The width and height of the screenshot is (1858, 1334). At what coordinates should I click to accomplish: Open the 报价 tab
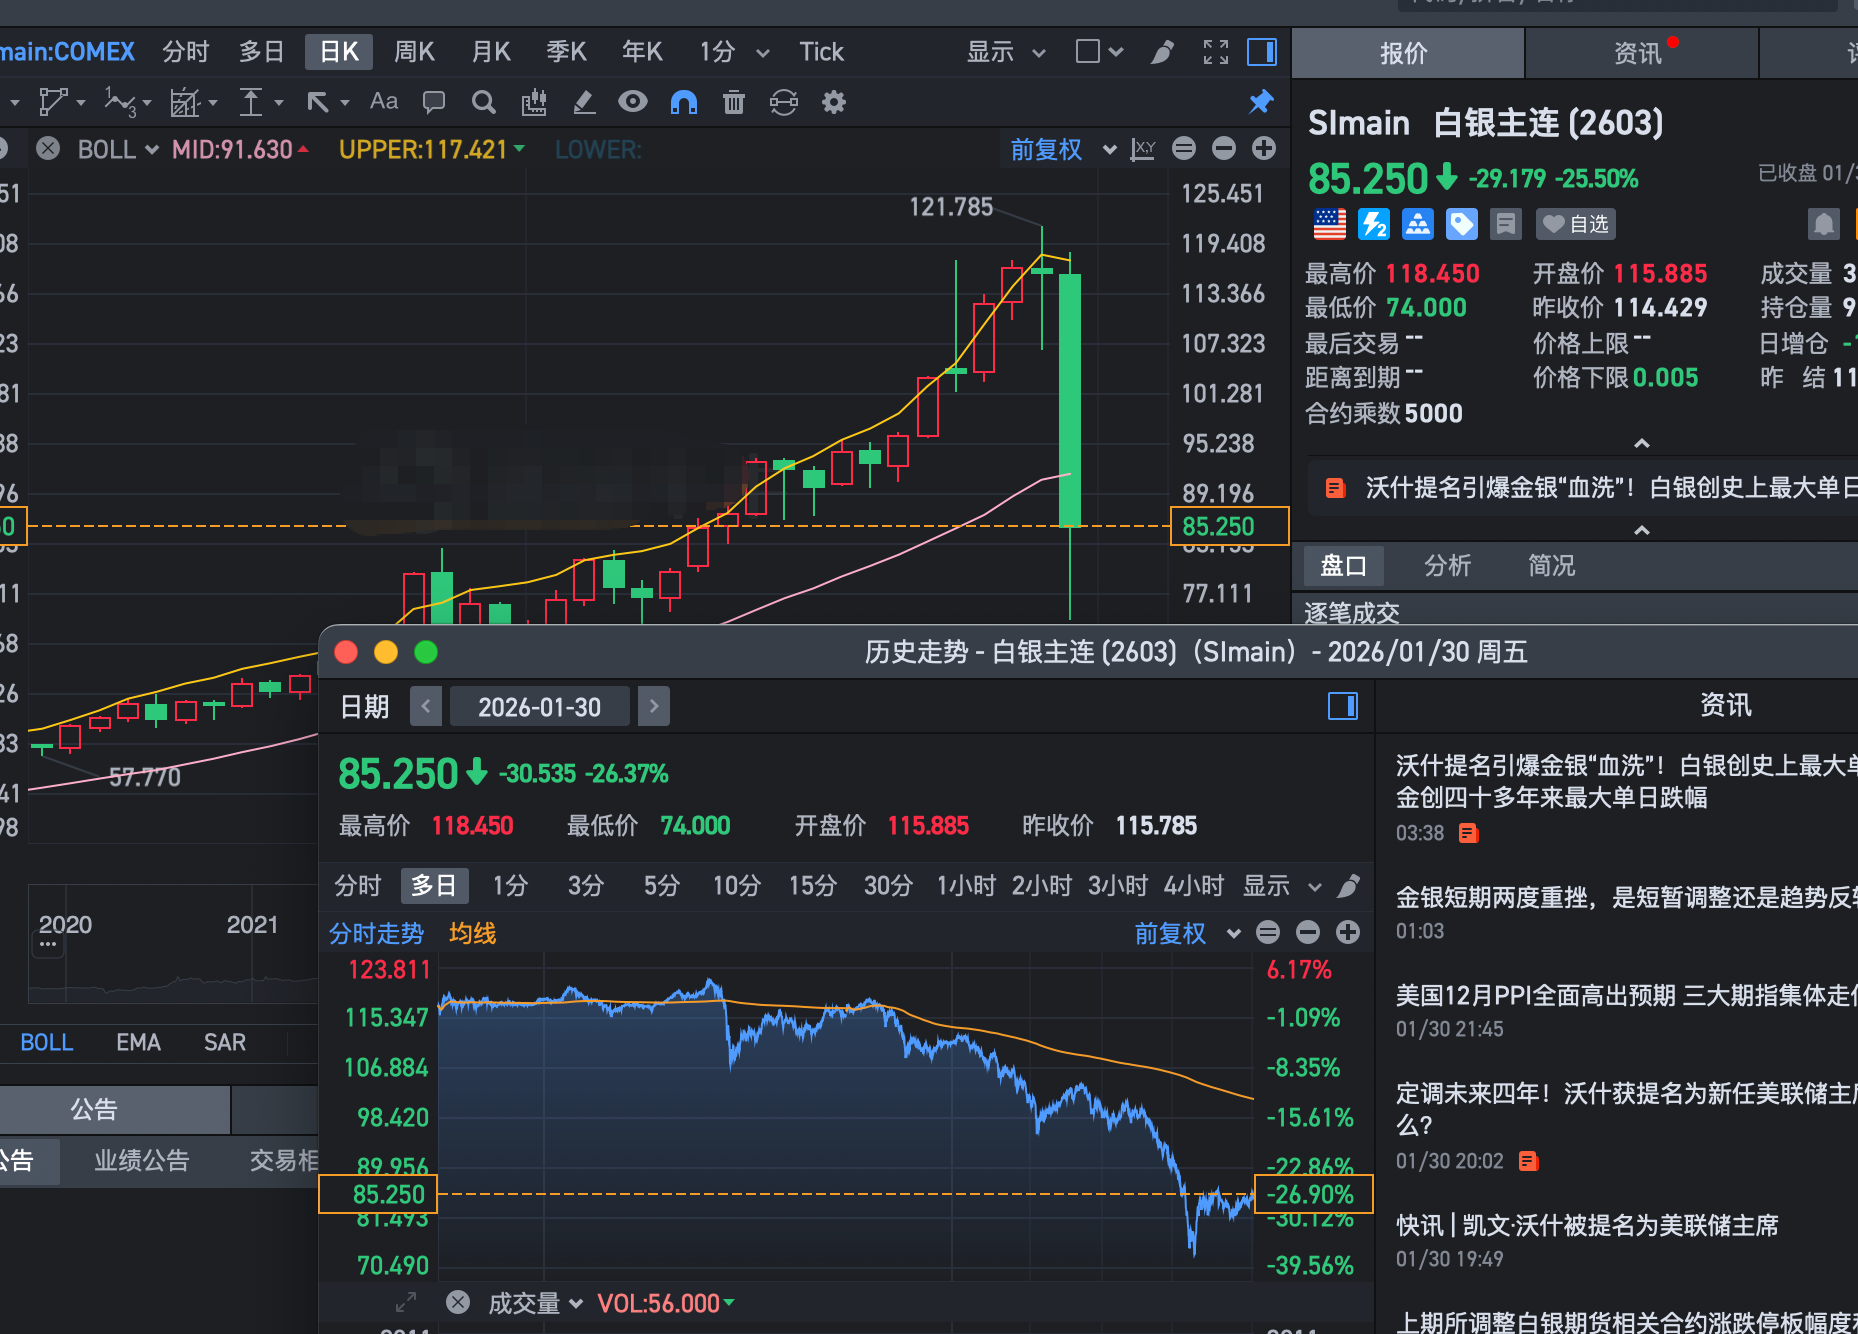(x=1407, y=53)
